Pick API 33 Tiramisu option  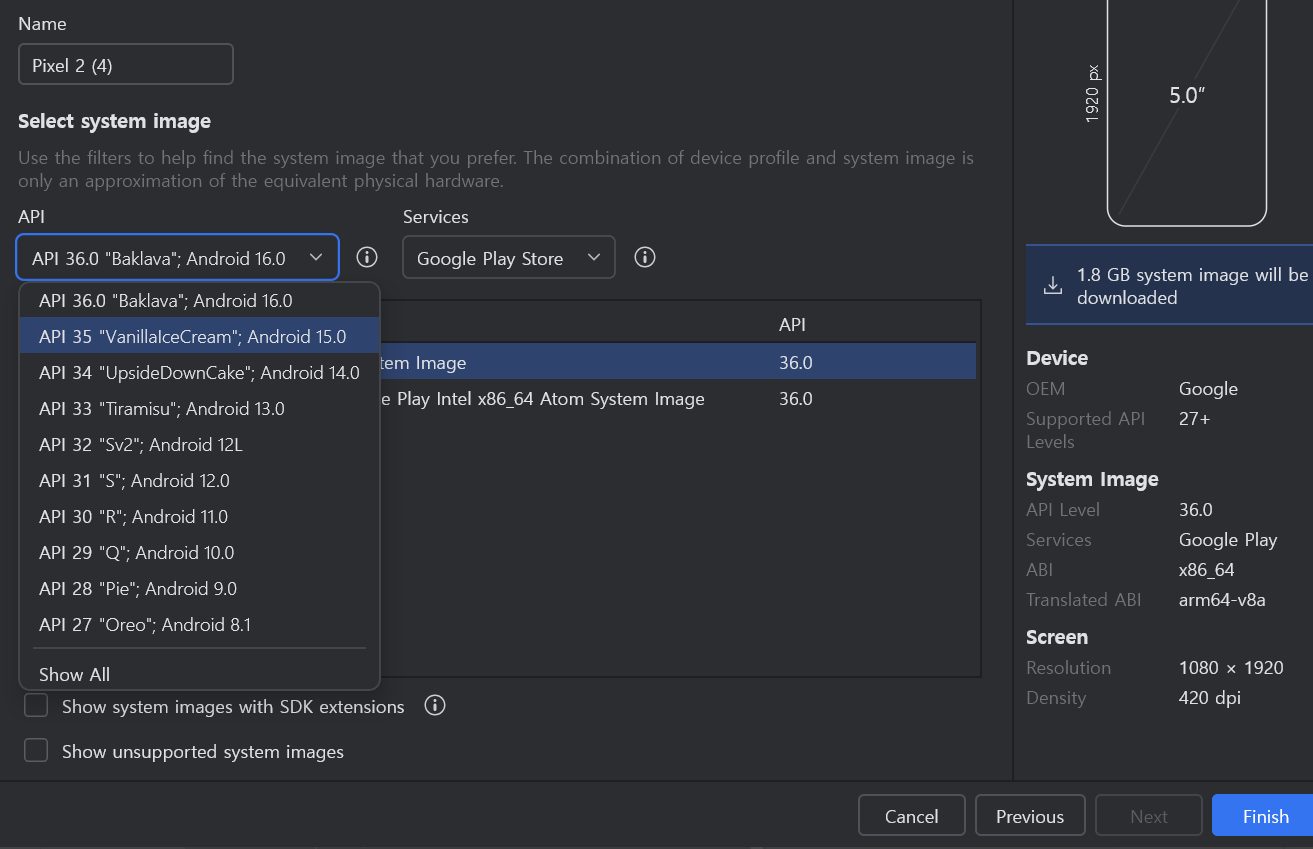click(161, 409)
